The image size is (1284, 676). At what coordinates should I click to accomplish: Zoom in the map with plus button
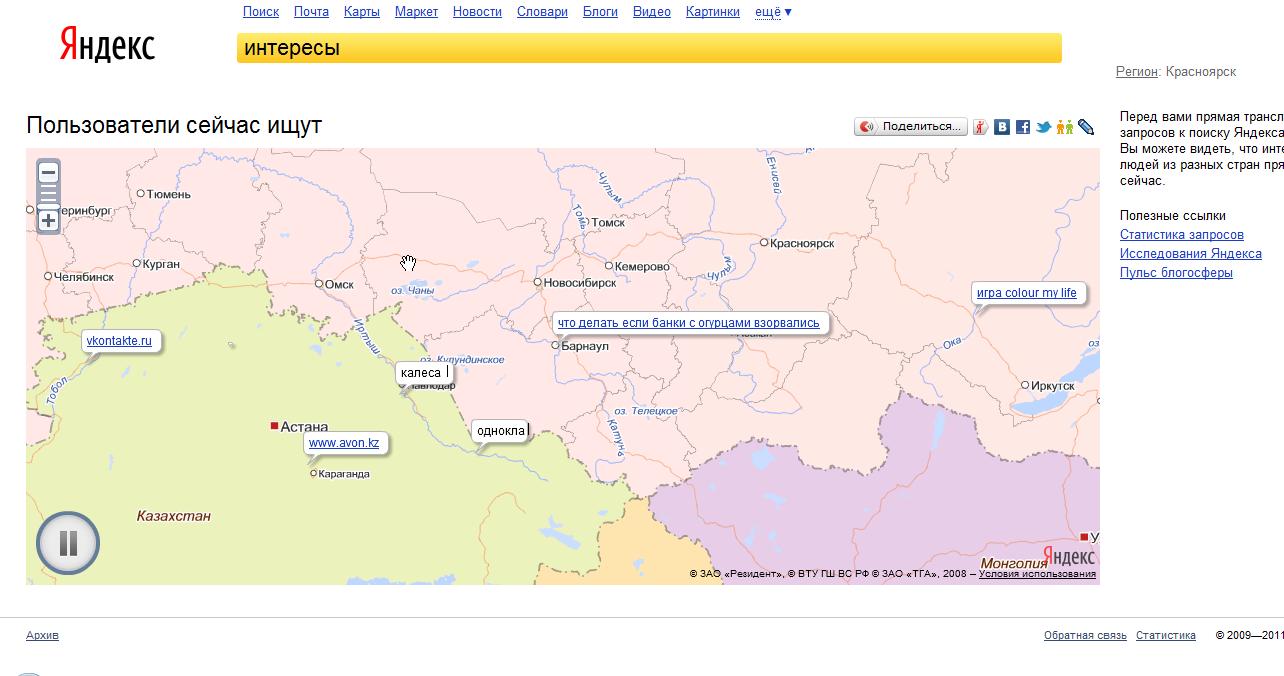coord(48,221)
